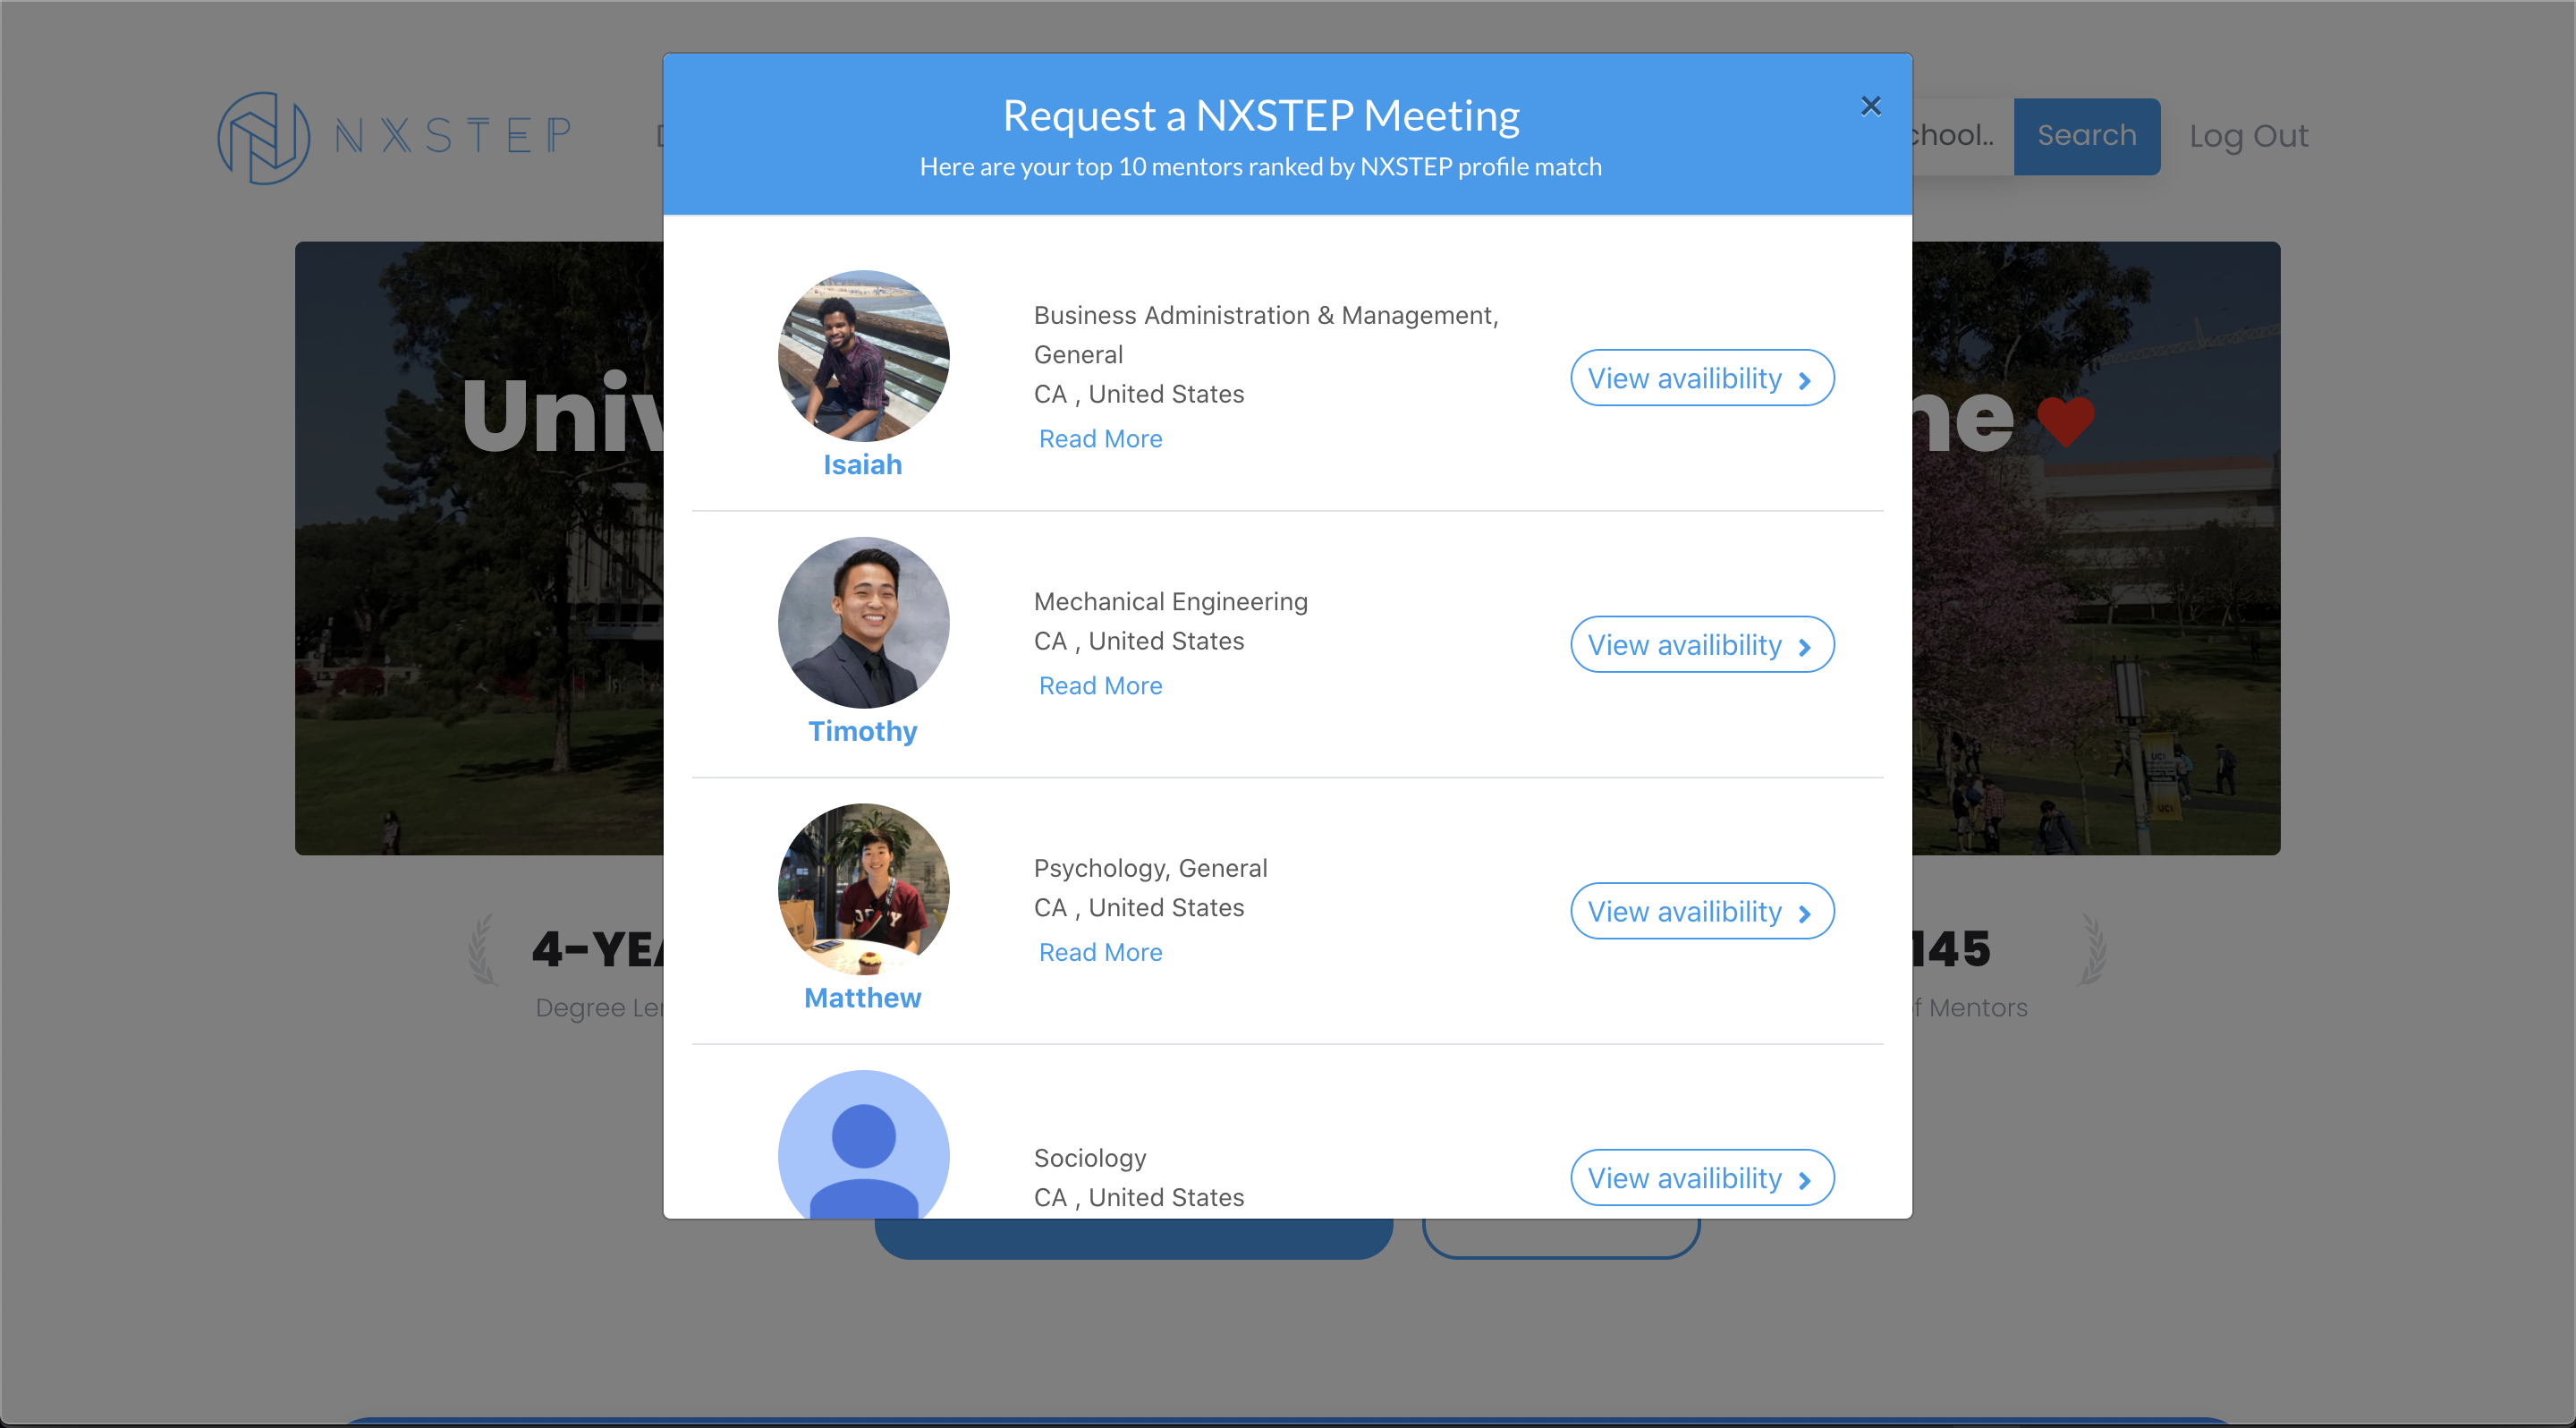Expand Matthew's details via Read More

click(1100, 952)
